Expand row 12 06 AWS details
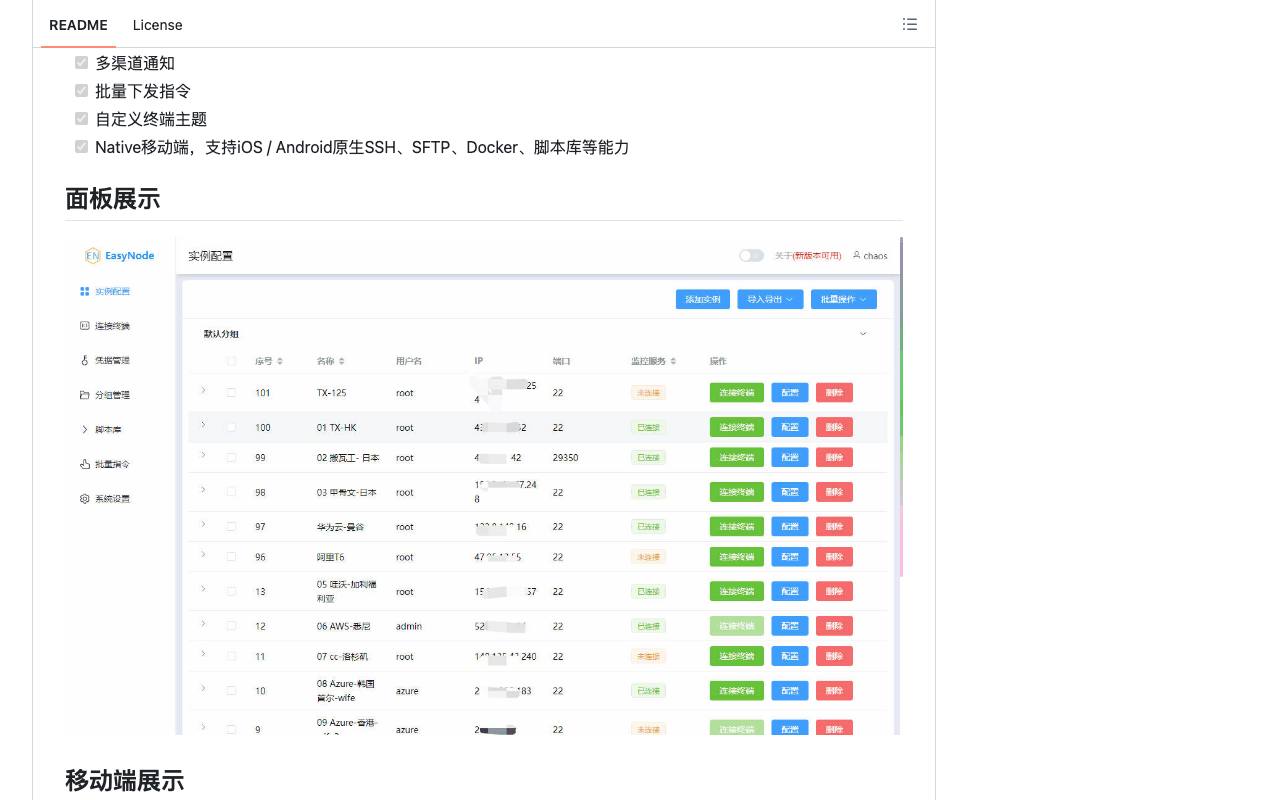Viewport: 1280px width, 800px height. (203, 624)
